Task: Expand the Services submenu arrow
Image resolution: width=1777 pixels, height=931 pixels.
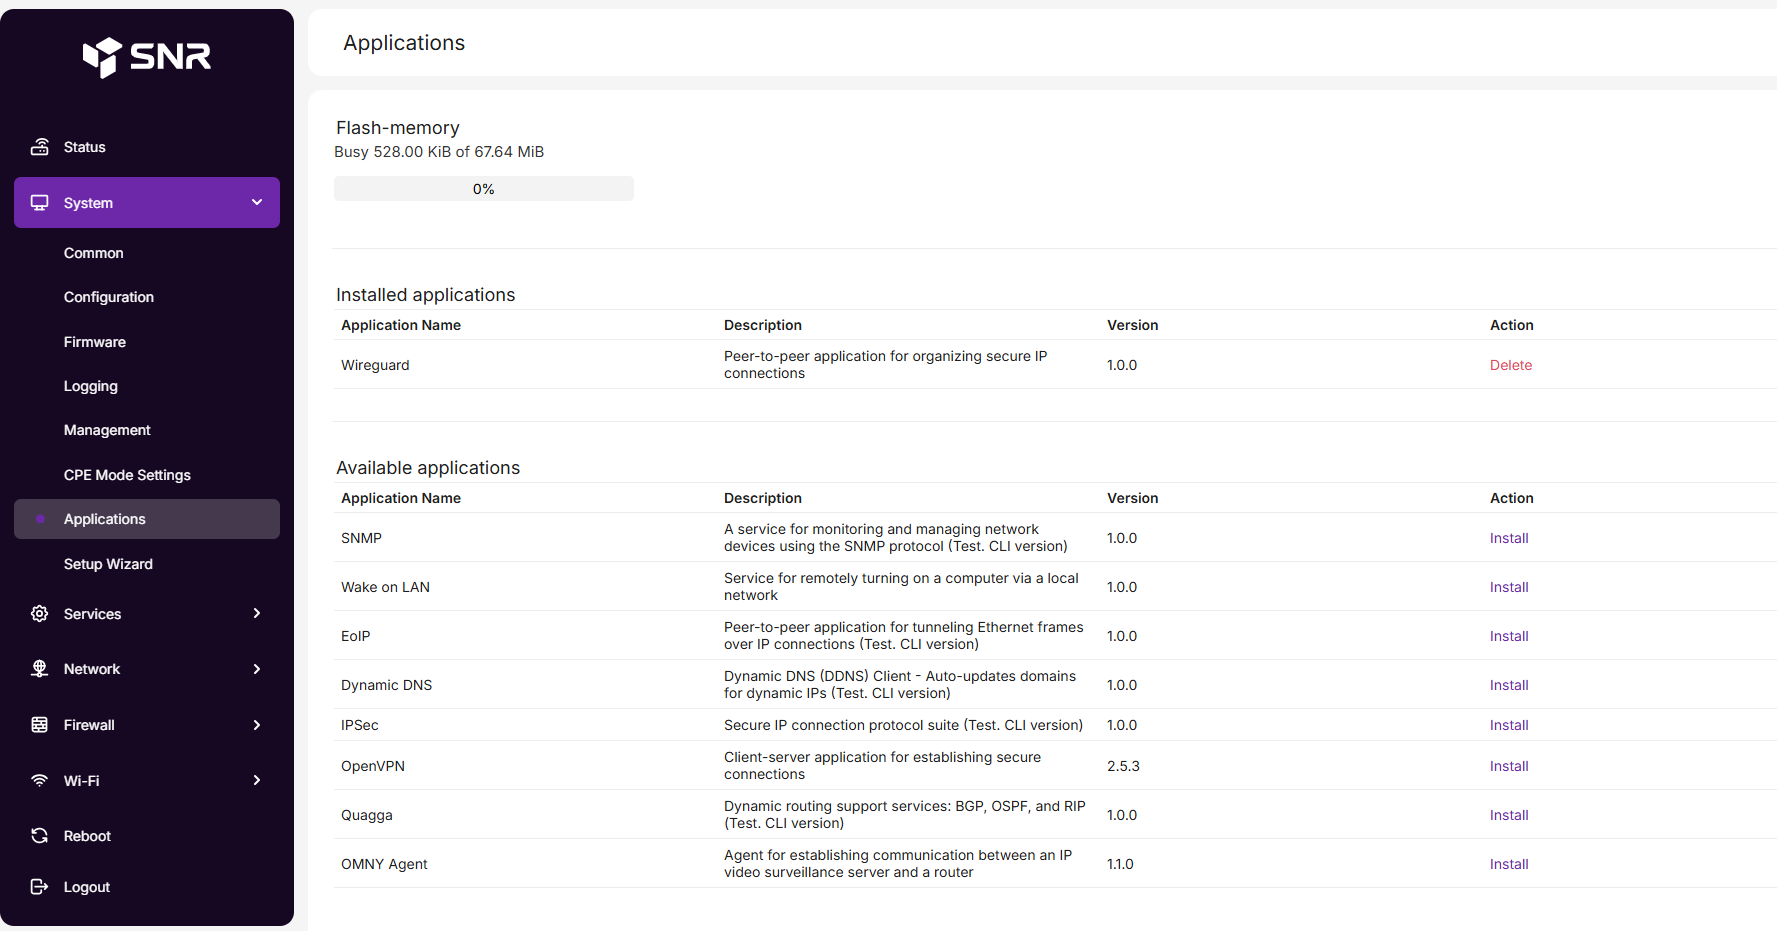Action: pos(257,614)
